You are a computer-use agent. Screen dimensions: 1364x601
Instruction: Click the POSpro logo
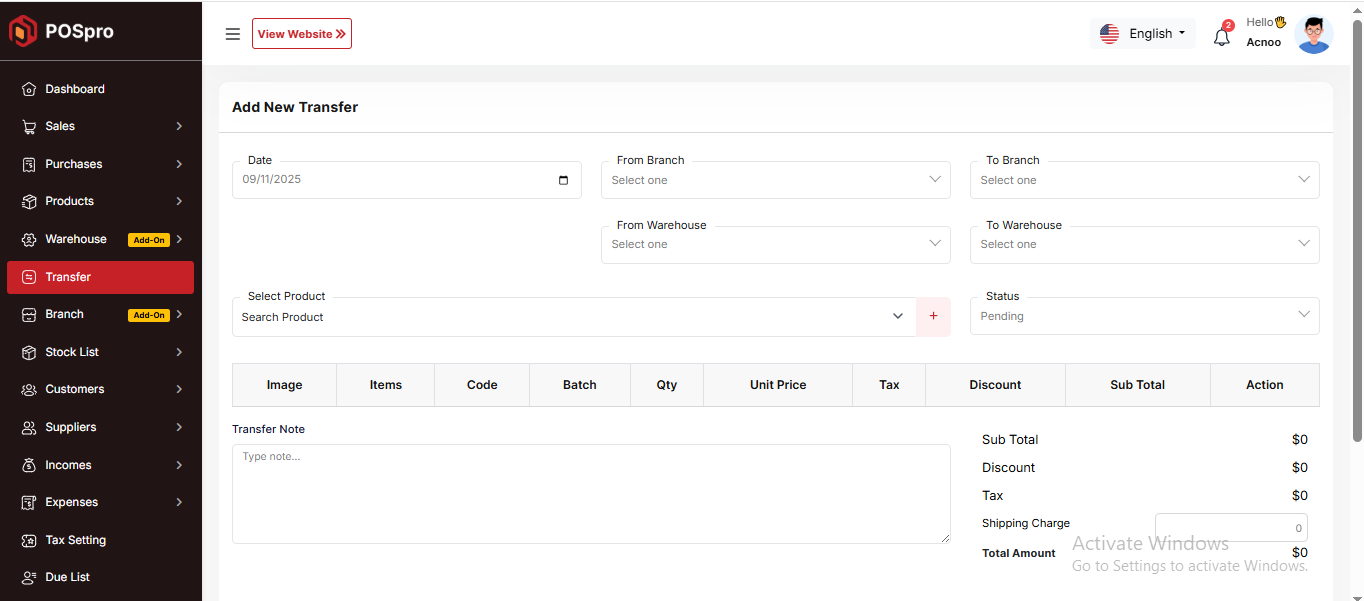[x=62, y=31]
